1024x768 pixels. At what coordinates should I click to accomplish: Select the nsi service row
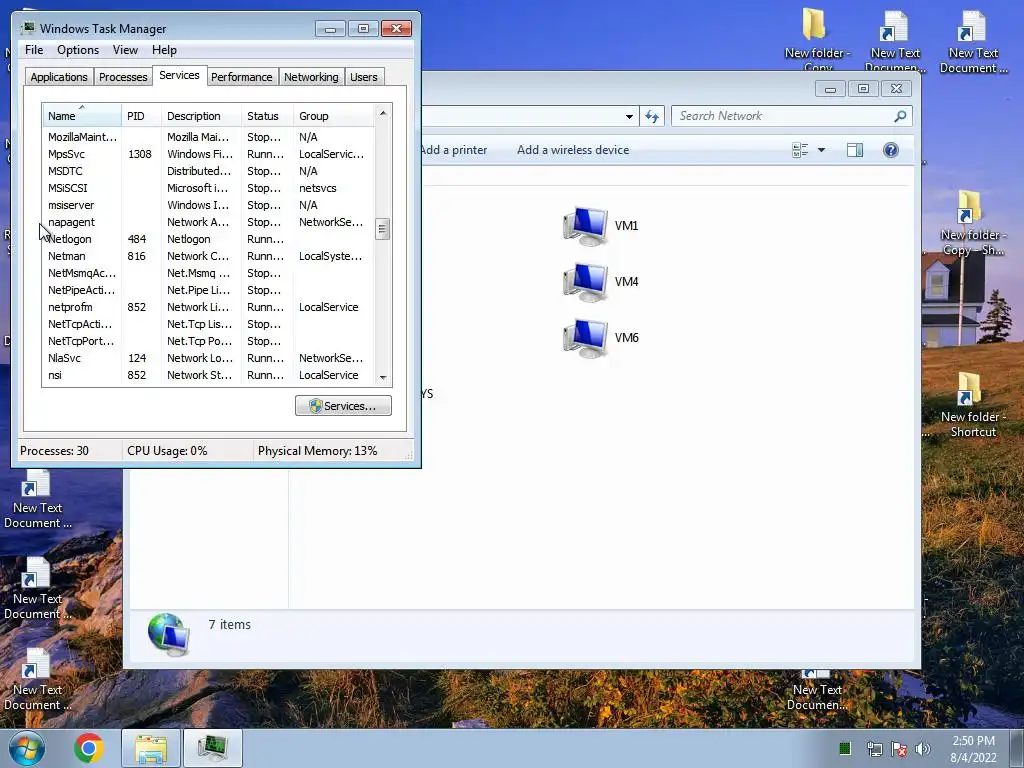point(208,375)
